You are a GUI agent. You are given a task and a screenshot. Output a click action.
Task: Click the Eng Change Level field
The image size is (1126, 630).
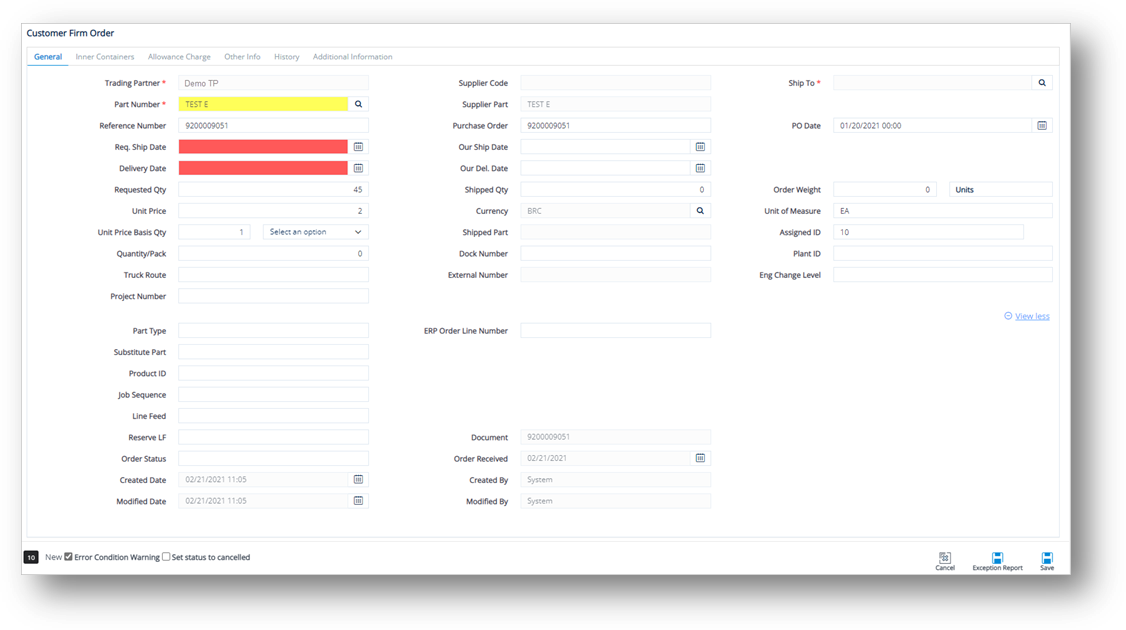(943, 274)
